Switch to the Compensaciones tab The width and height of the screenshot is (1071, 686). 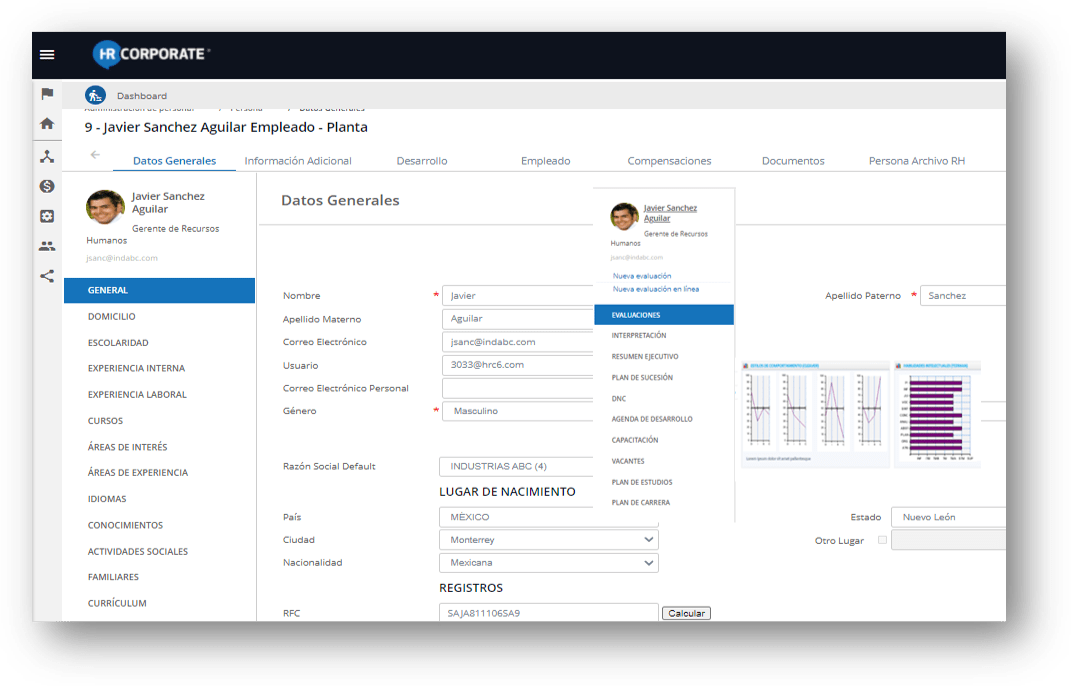(669, 161)
